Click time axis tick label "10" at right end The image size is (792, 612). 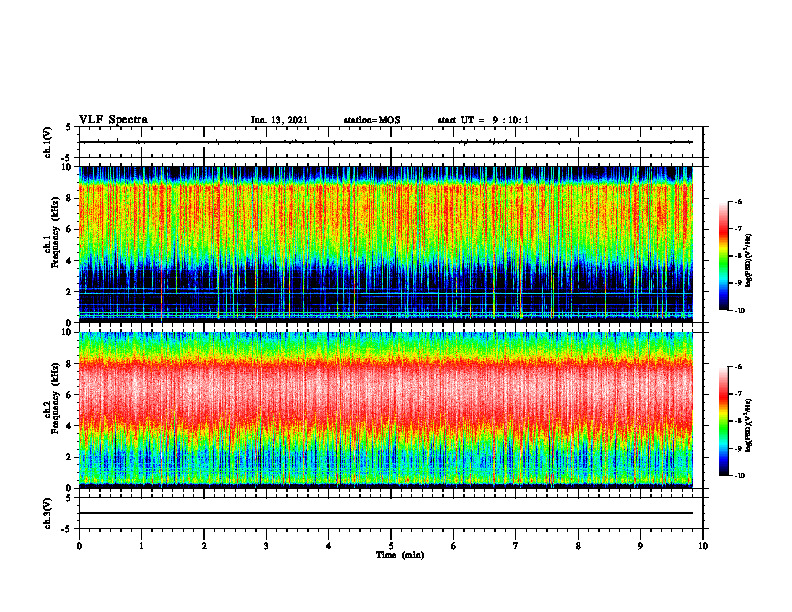coord(703,546)
